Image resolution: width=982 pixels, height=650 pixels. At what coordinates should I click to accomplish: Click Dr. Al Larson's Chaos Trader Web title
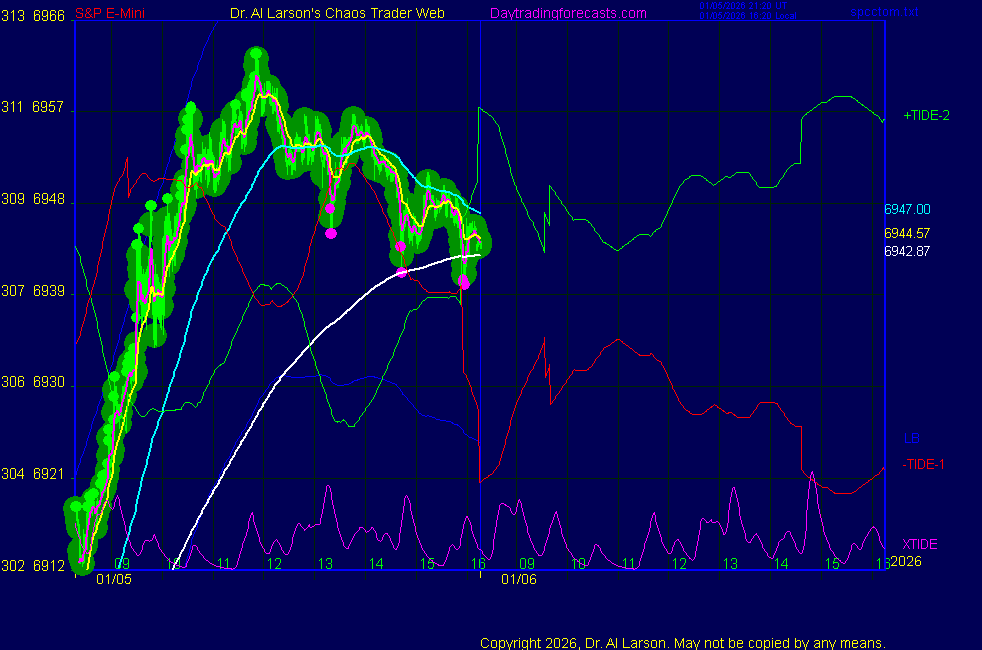pos(337,13)
